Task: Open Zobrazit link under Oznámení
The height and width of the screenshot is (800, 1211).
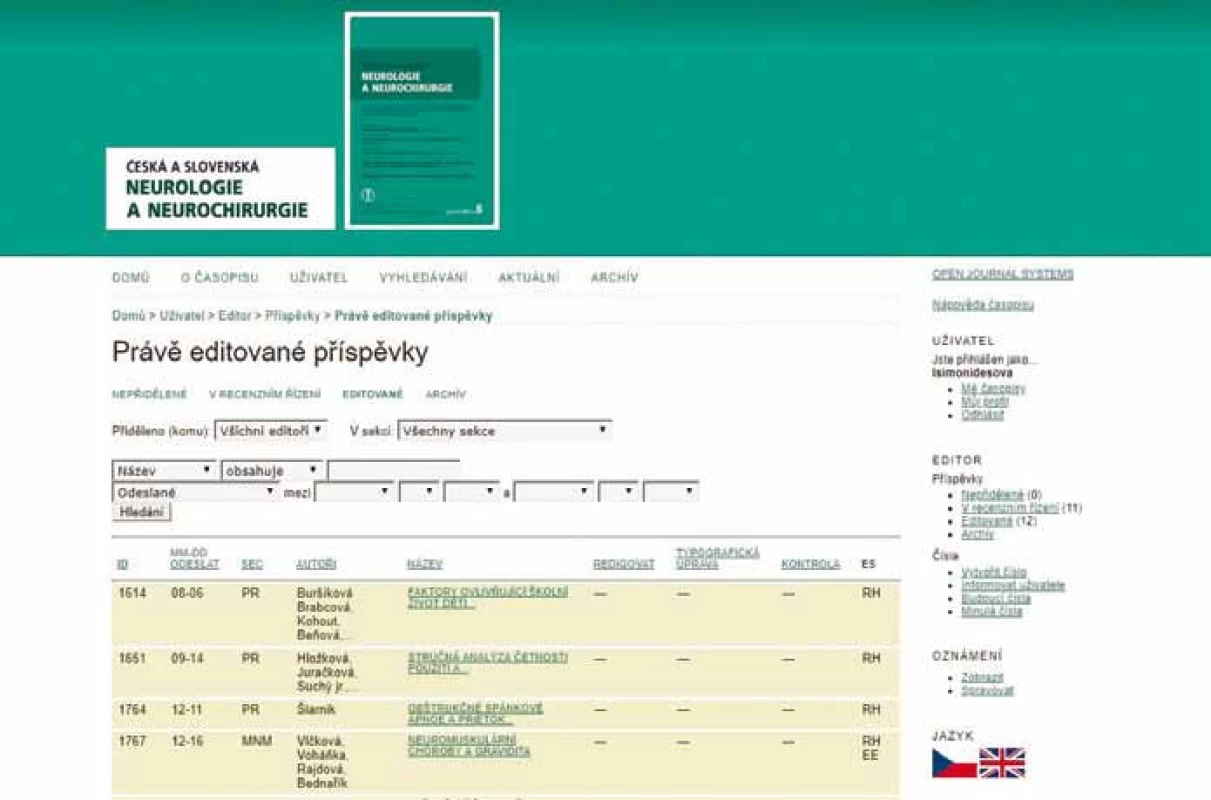Action: (x=982, y=678)
